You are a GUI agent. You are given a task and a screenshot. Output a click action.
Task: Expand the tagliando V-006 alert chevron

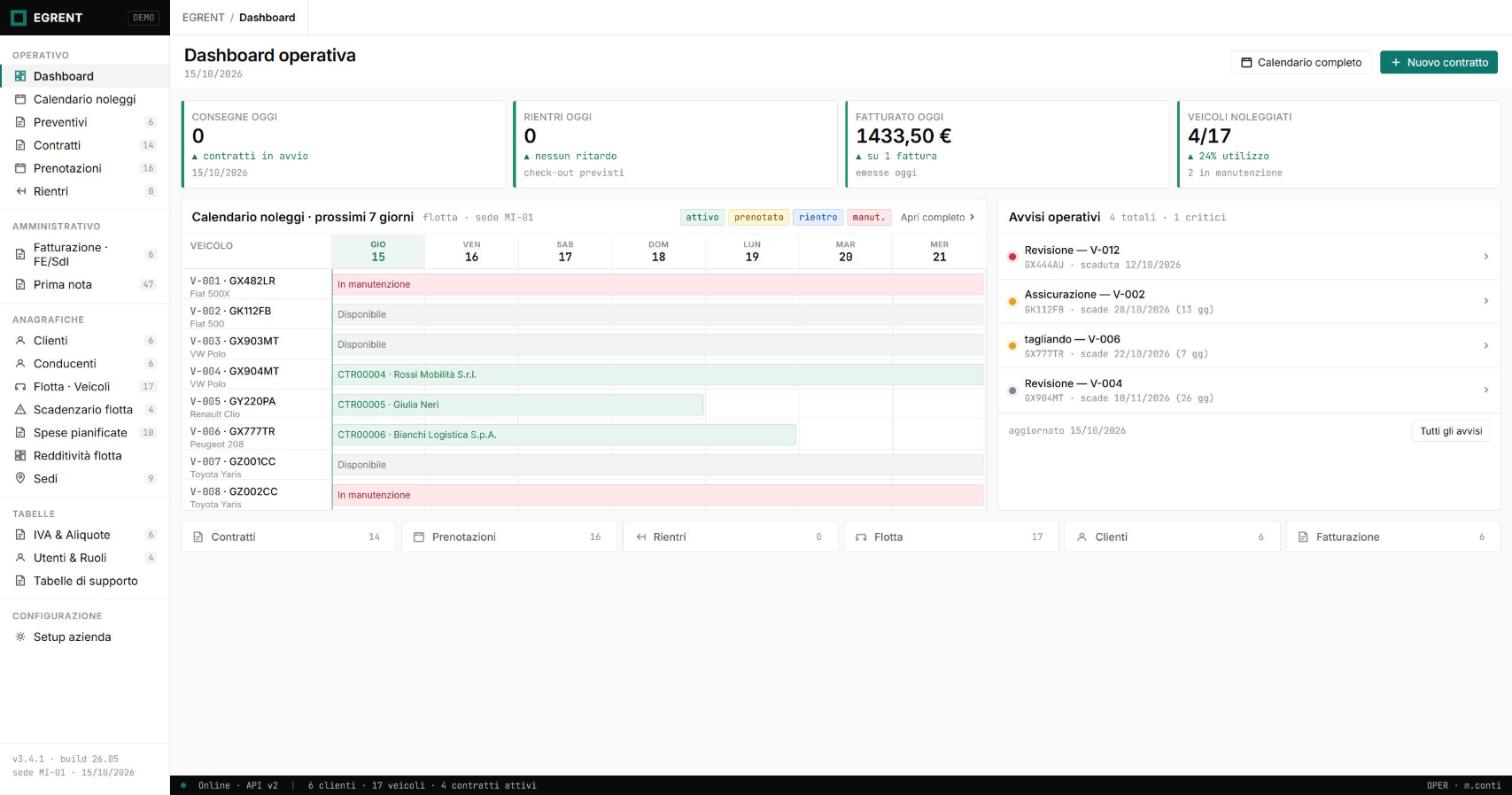[x=1486, y=346]
